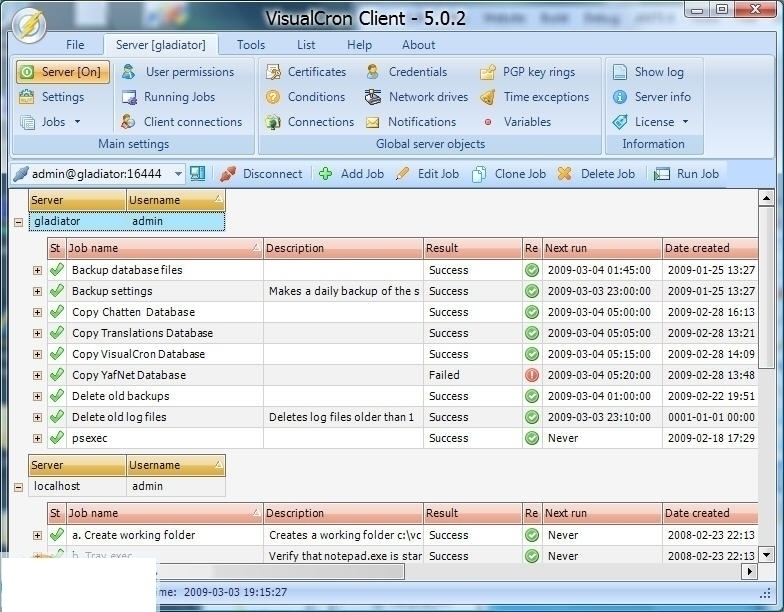The width and height of the screenshot is (784, 612).
Task: Open Variables
Action: tap(517, 122)
